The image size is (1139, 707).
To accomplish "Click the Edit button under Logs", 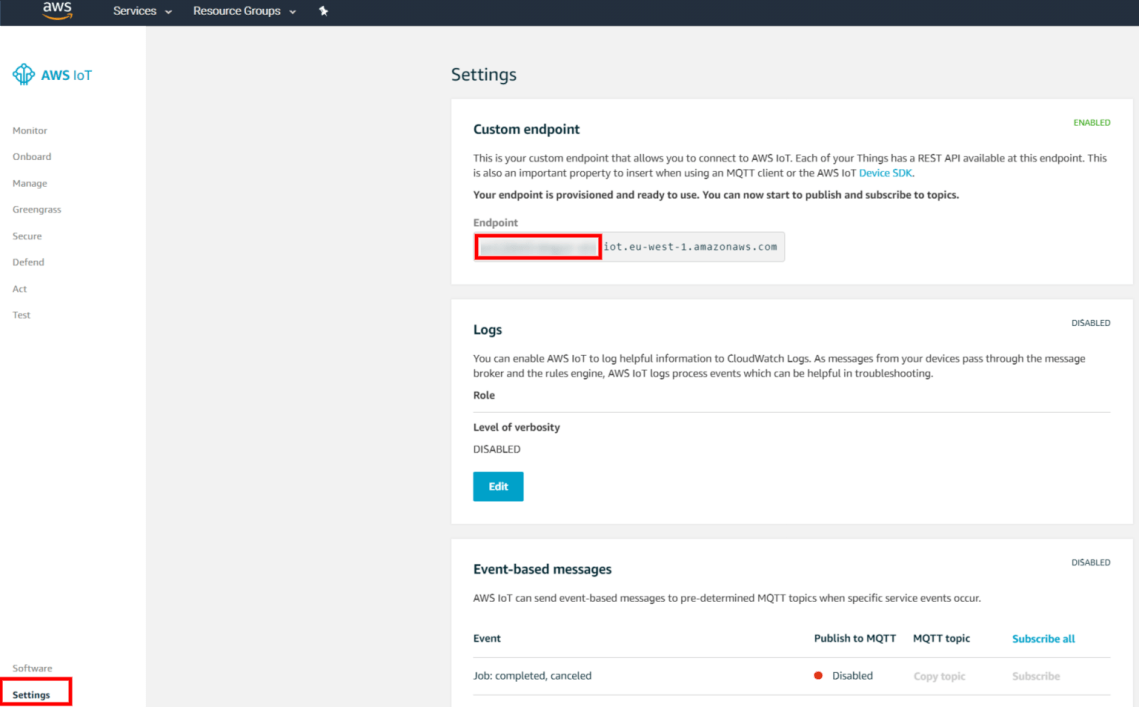I will point(498,487).
